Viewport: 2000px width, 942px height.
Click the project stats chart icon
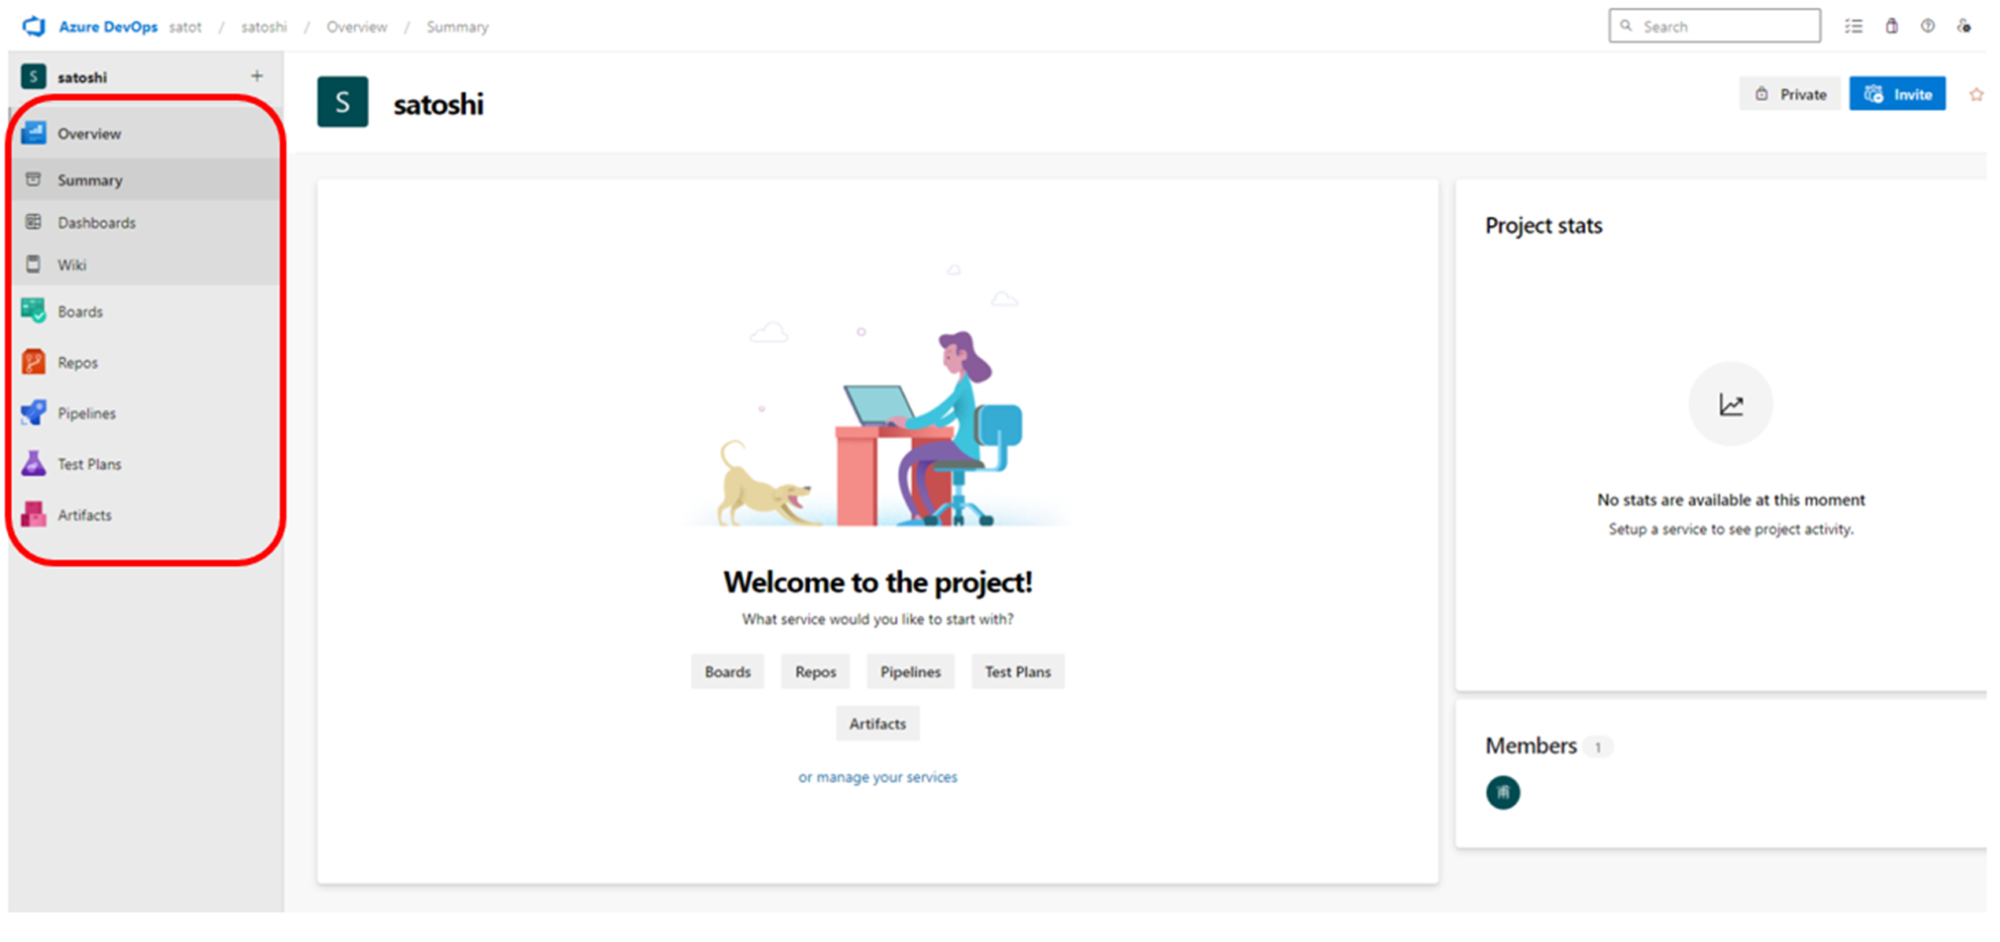tap(1731, 404)
